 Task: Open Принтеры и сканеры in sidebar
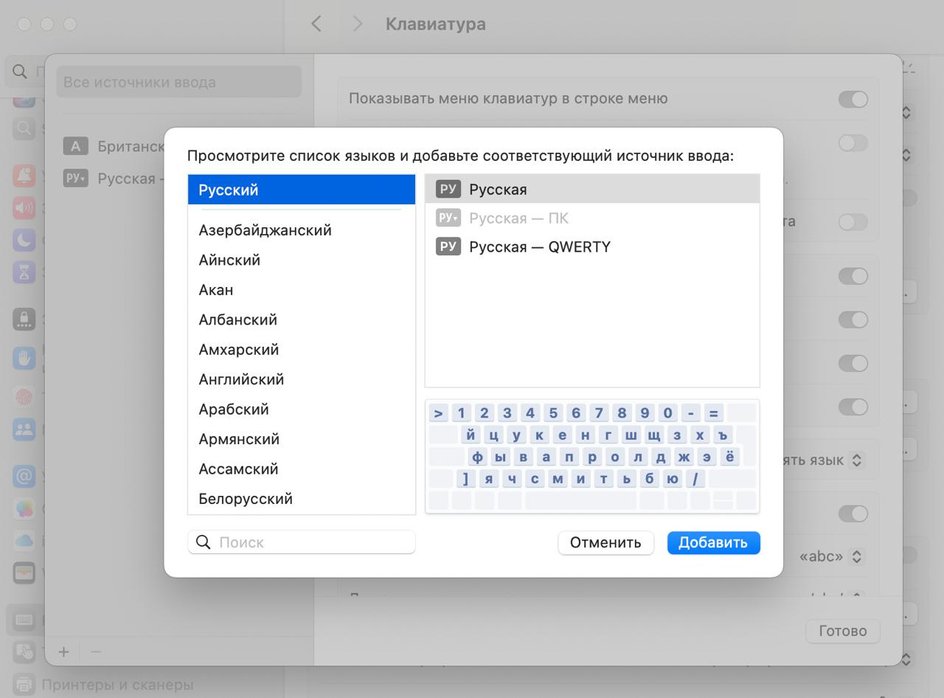coord(117,685)
